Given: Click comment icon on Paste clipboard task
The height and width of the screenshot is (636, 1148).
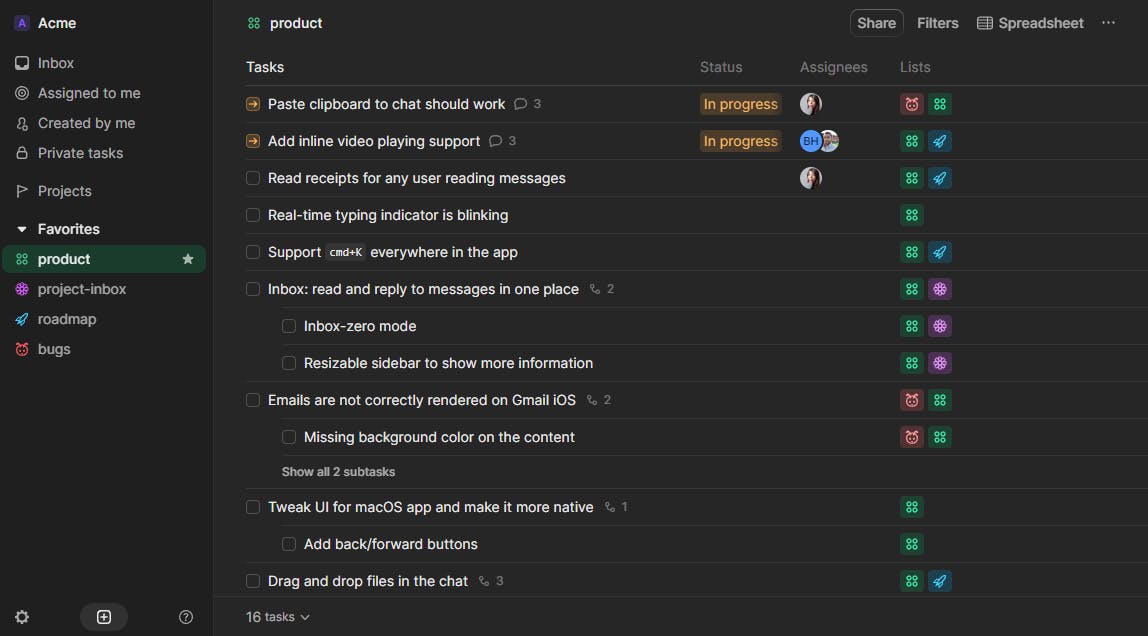Looking at the screenshot, I should [x=520, y=104].
